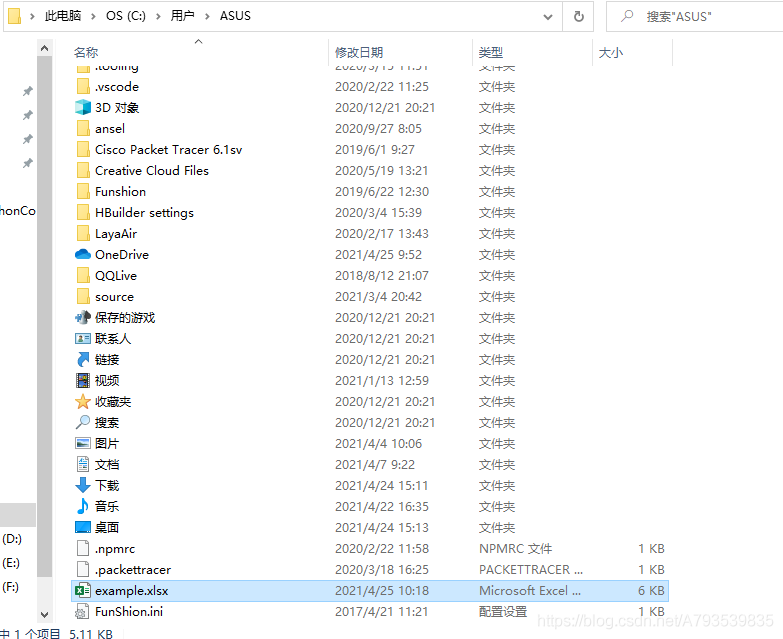Open the example.xlsx Excel file icon
783x639 pixels.
tap(82, 591)
